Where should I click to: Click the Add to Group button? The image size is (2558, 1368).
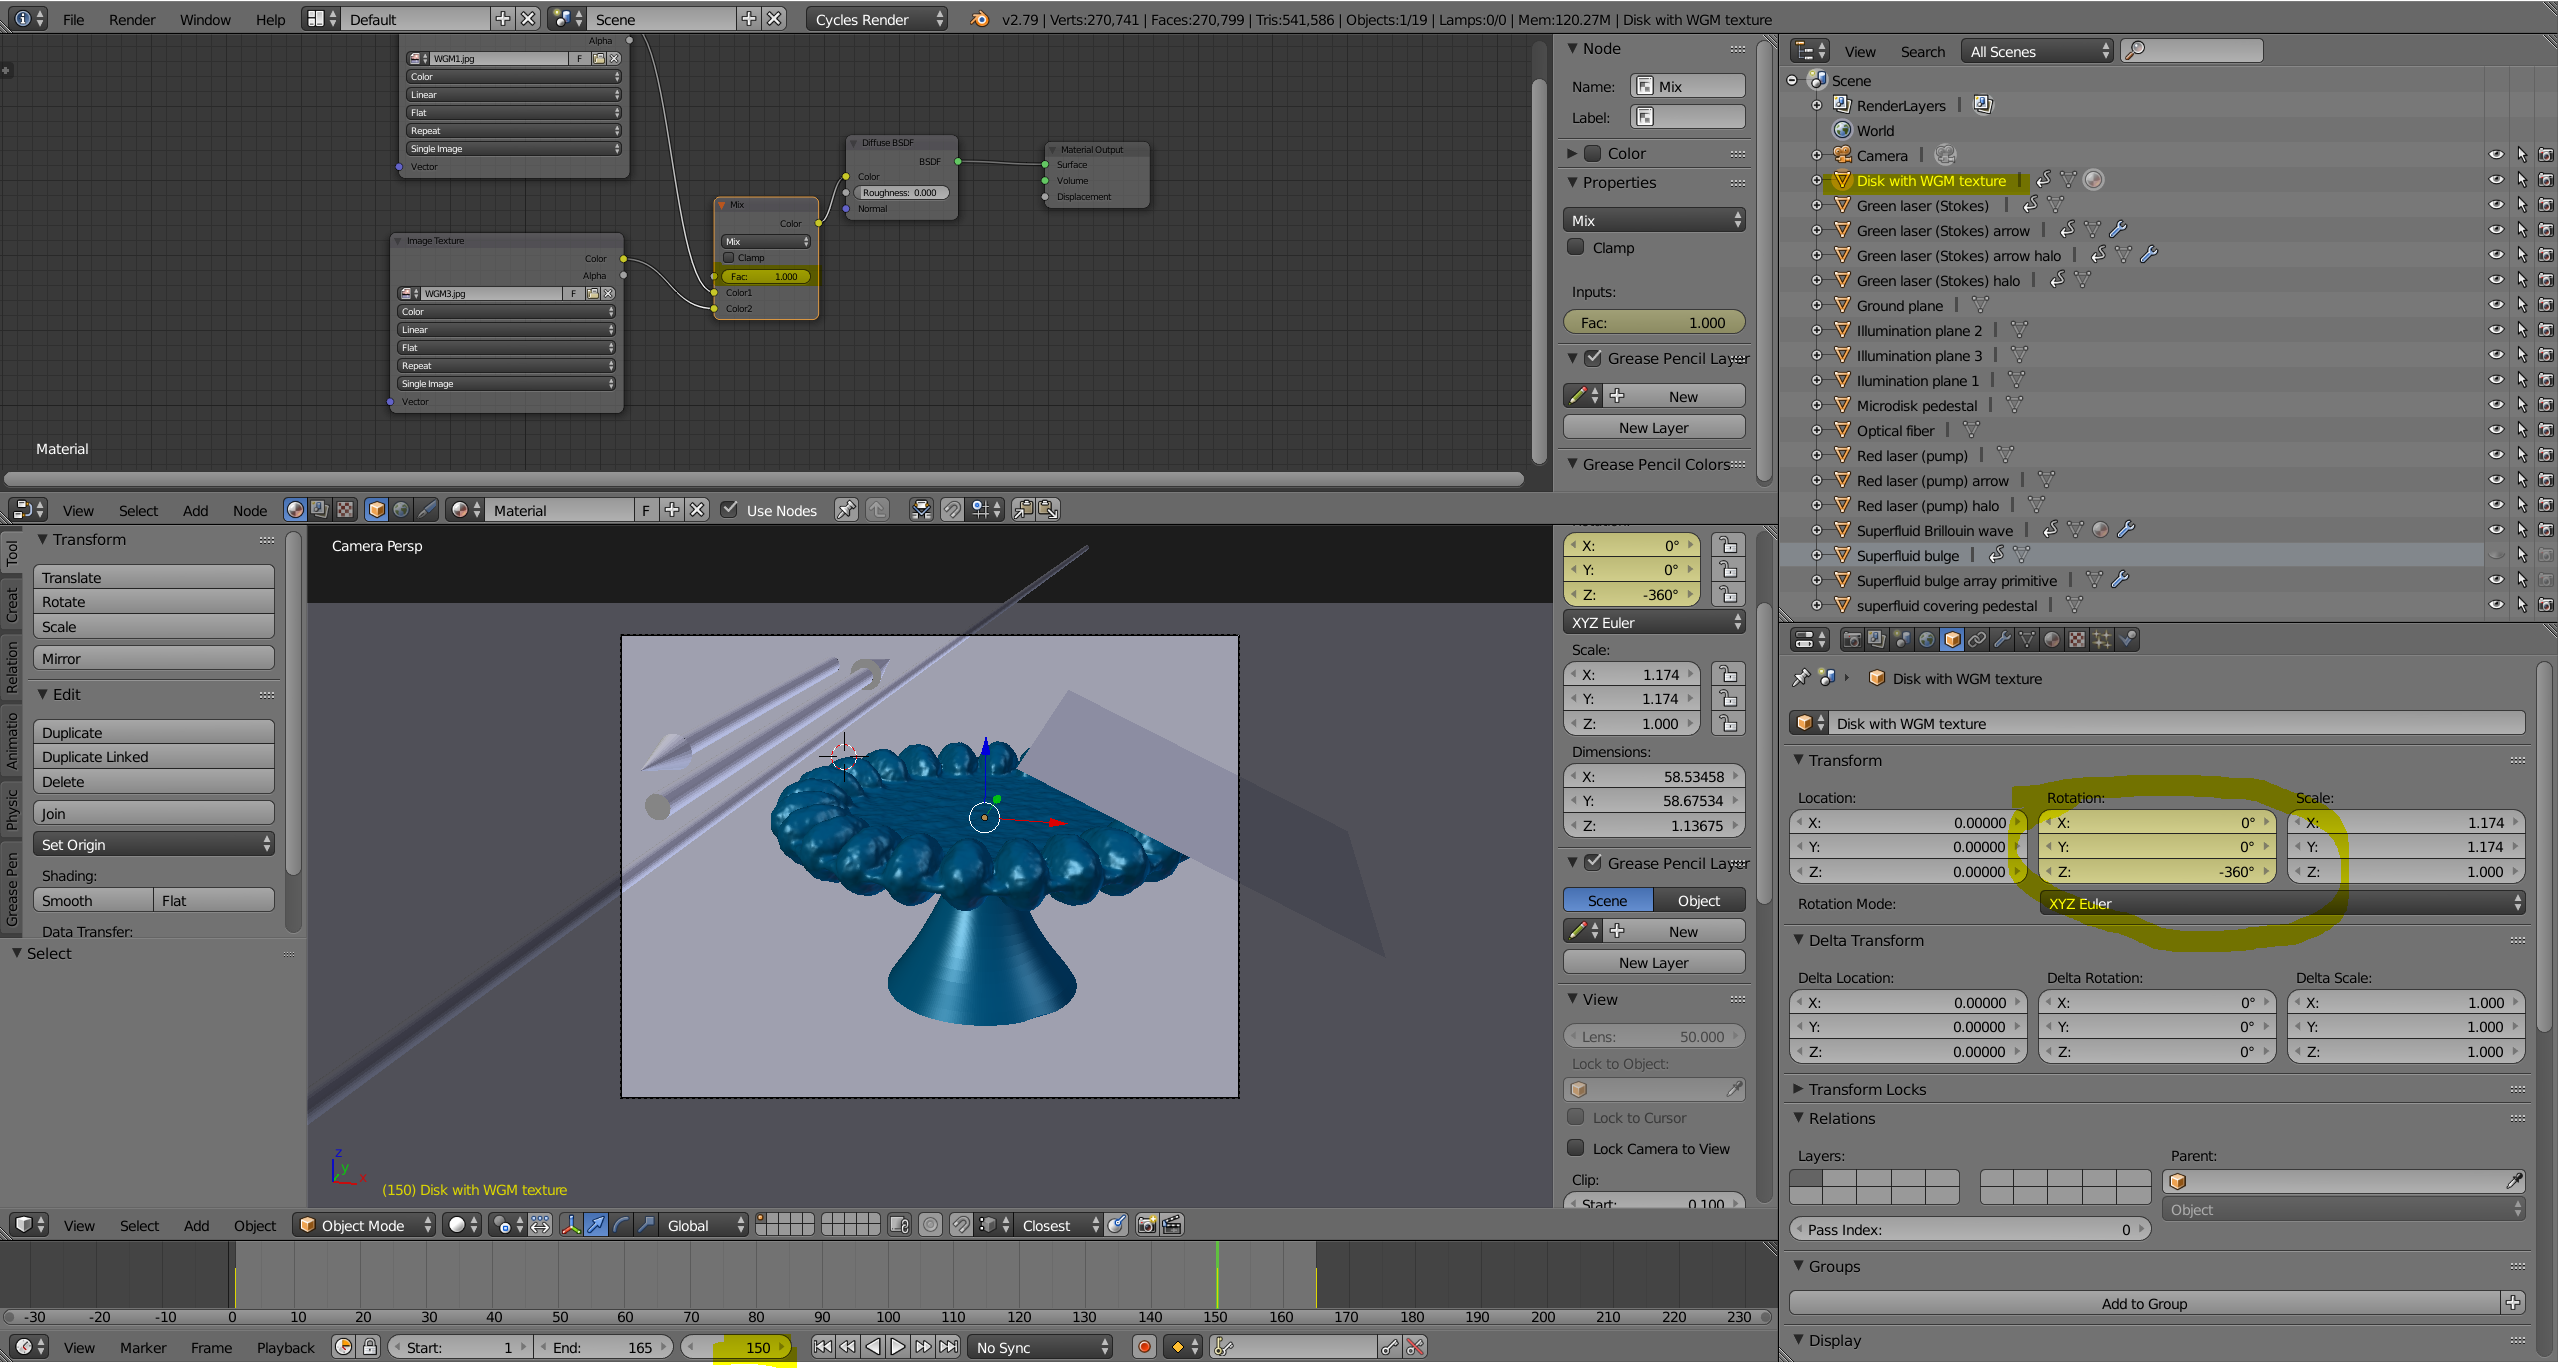[2144, 1303]
